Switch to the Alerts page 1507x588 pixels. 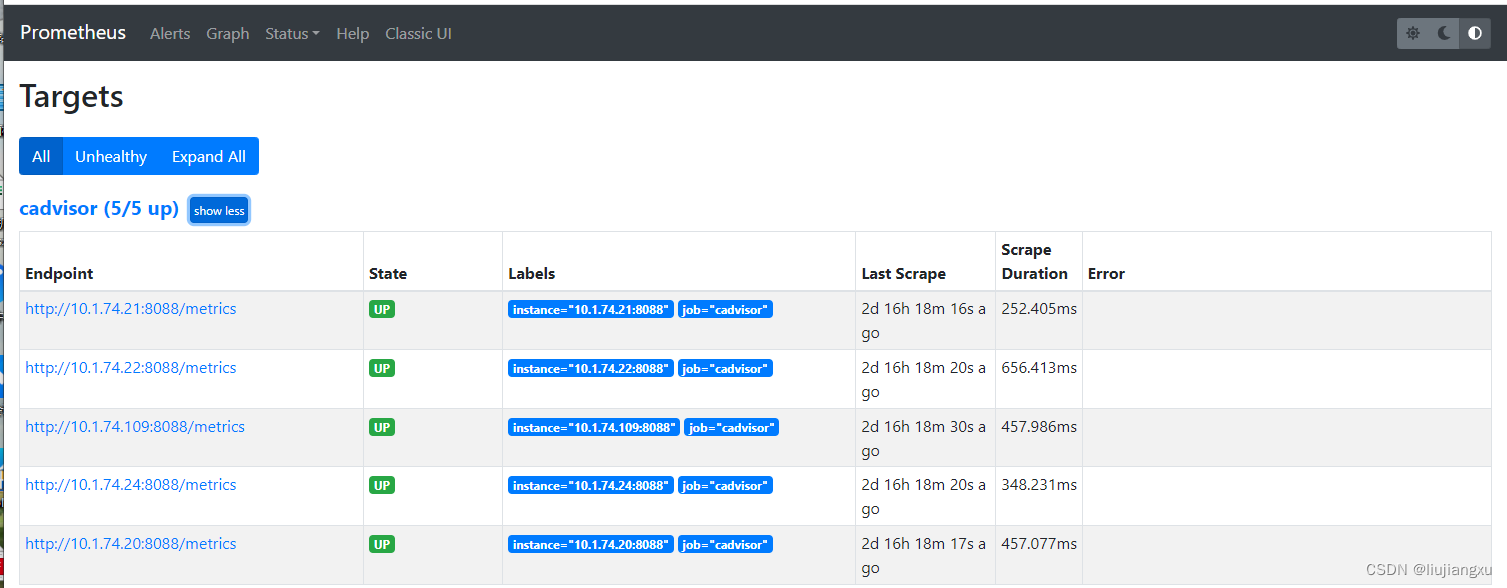click(x=169, y=33)
